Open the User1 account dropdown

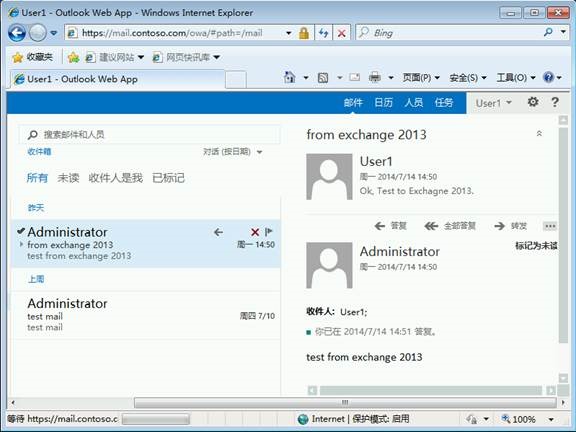point(493,103)
